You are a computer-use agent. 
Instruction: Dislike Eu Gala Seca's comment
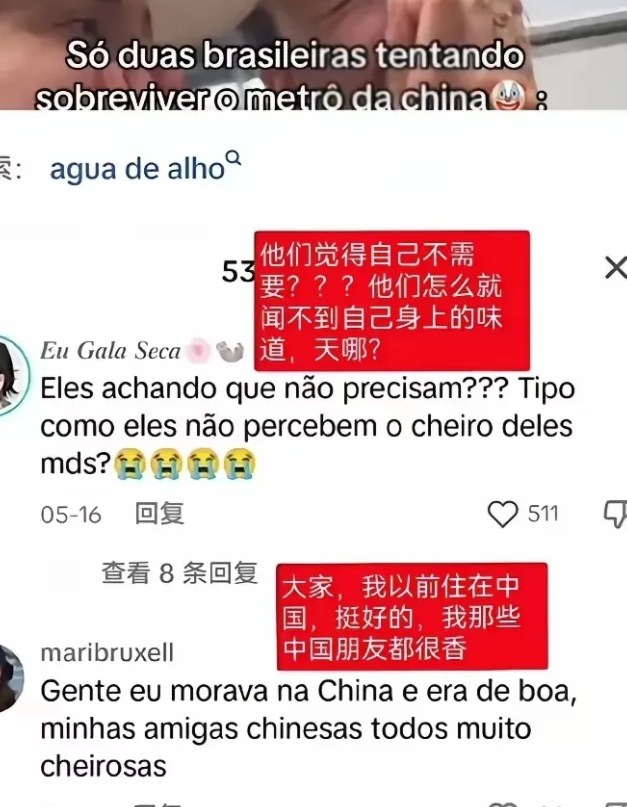pos(616,514)
